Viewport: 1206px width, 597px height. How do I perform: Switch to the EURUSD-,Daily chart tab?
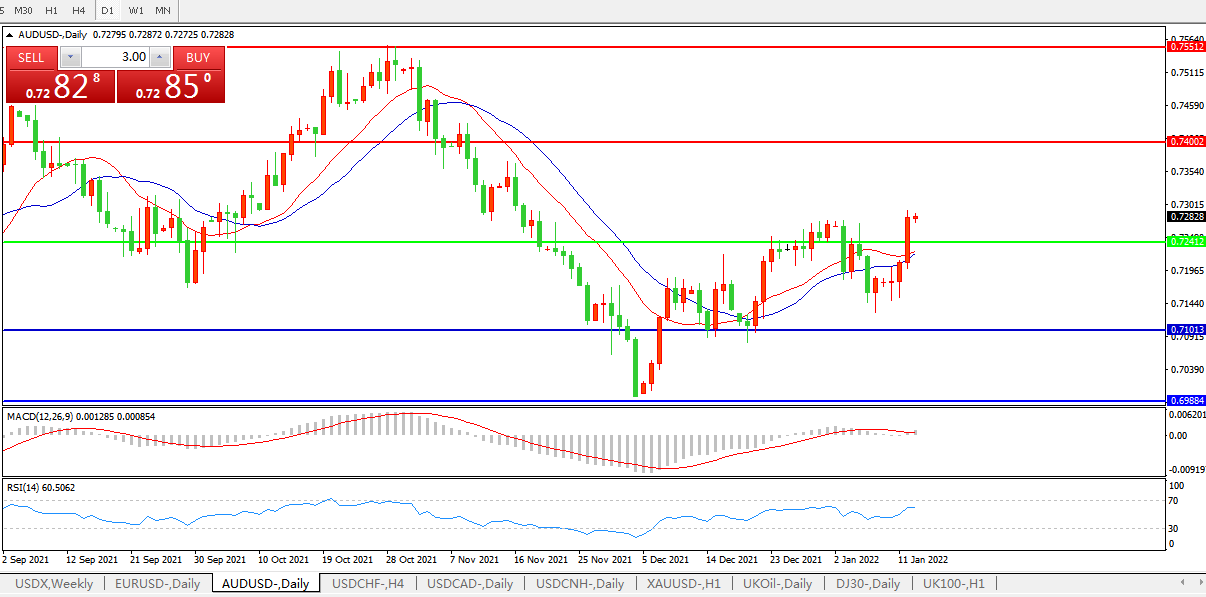[157, 584]
